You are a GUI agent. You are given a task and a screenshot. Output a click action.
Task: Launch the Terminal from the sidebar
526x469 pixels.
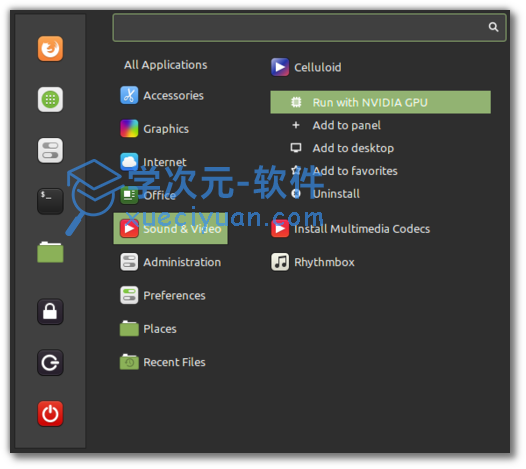pyautogui.click(x=50, y=201)
